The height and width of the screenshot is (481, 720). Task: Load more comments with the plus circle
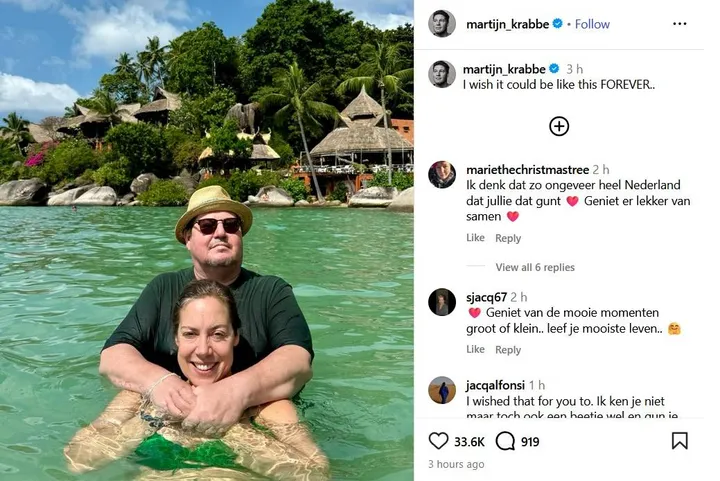(x=559, y=126)
